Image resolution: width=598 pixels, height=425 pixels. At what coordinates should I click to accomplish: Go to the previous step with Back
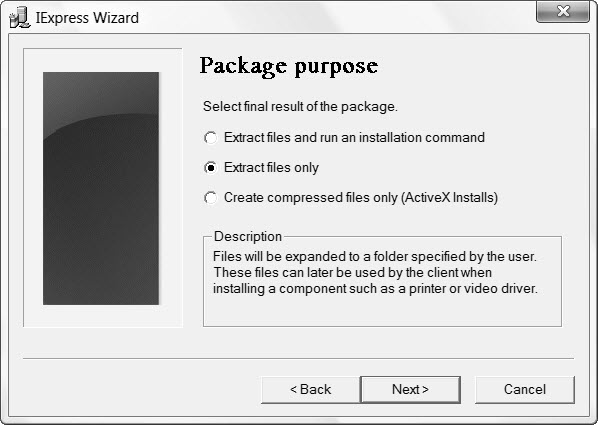310,390
